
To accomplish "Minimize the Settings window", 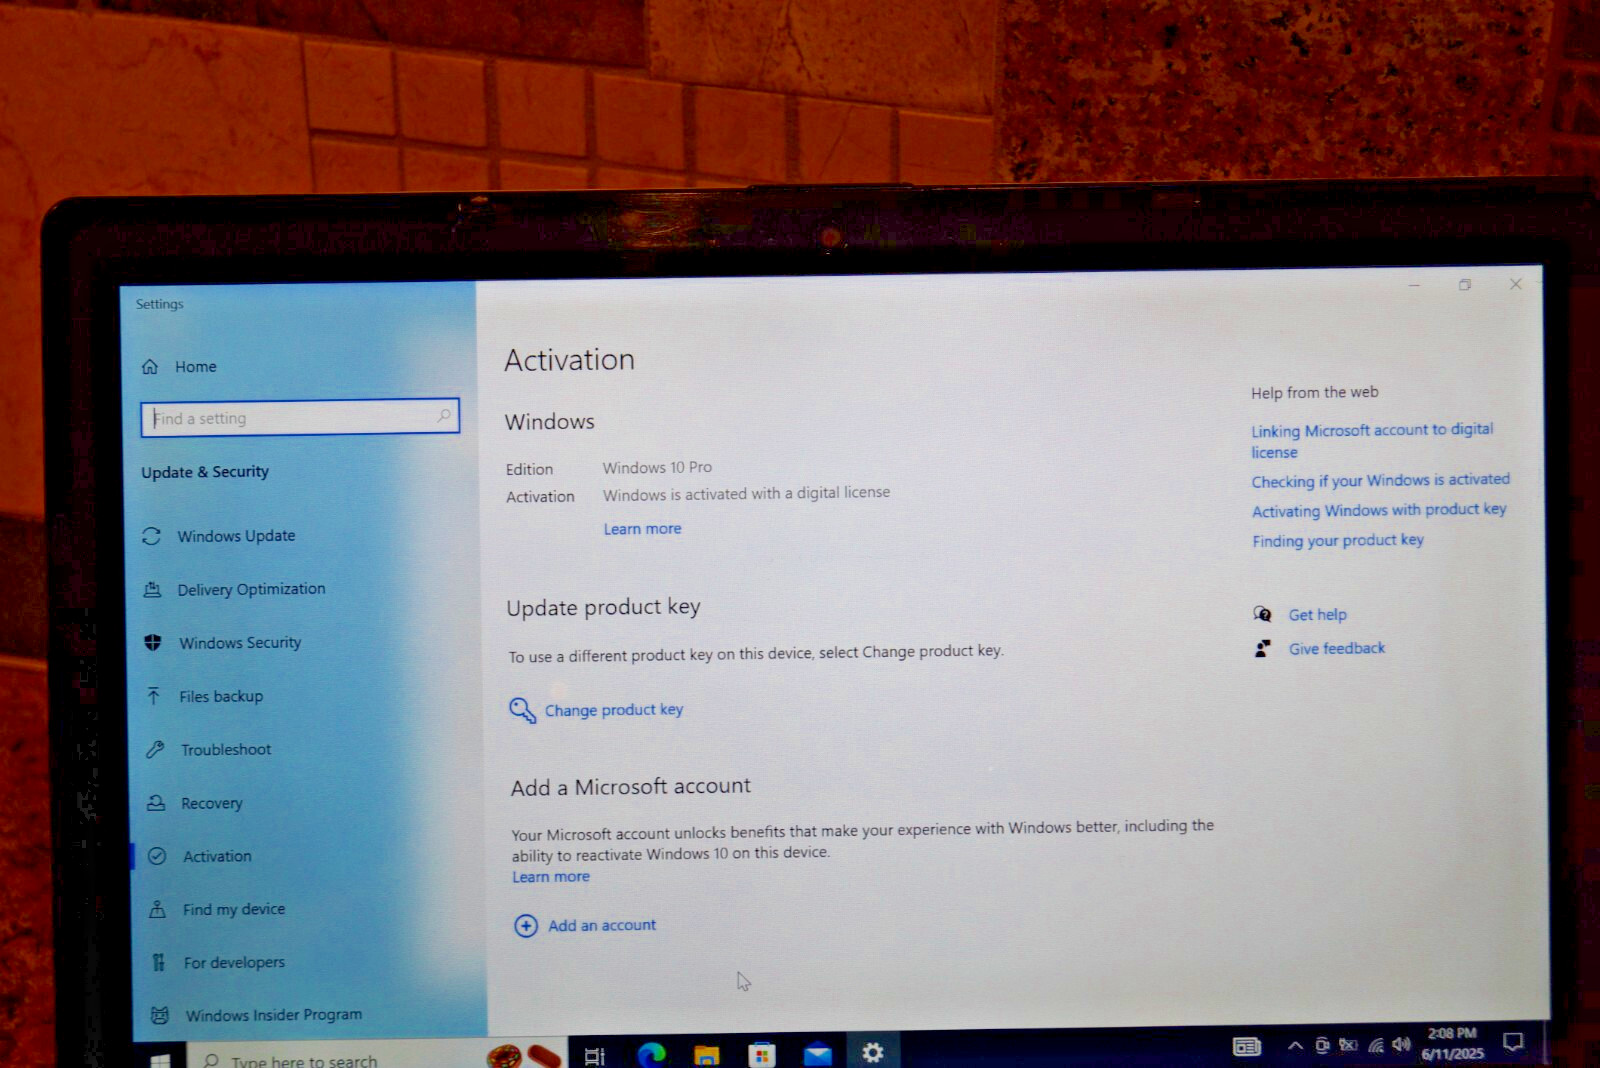I will [x=1414, y=285].
